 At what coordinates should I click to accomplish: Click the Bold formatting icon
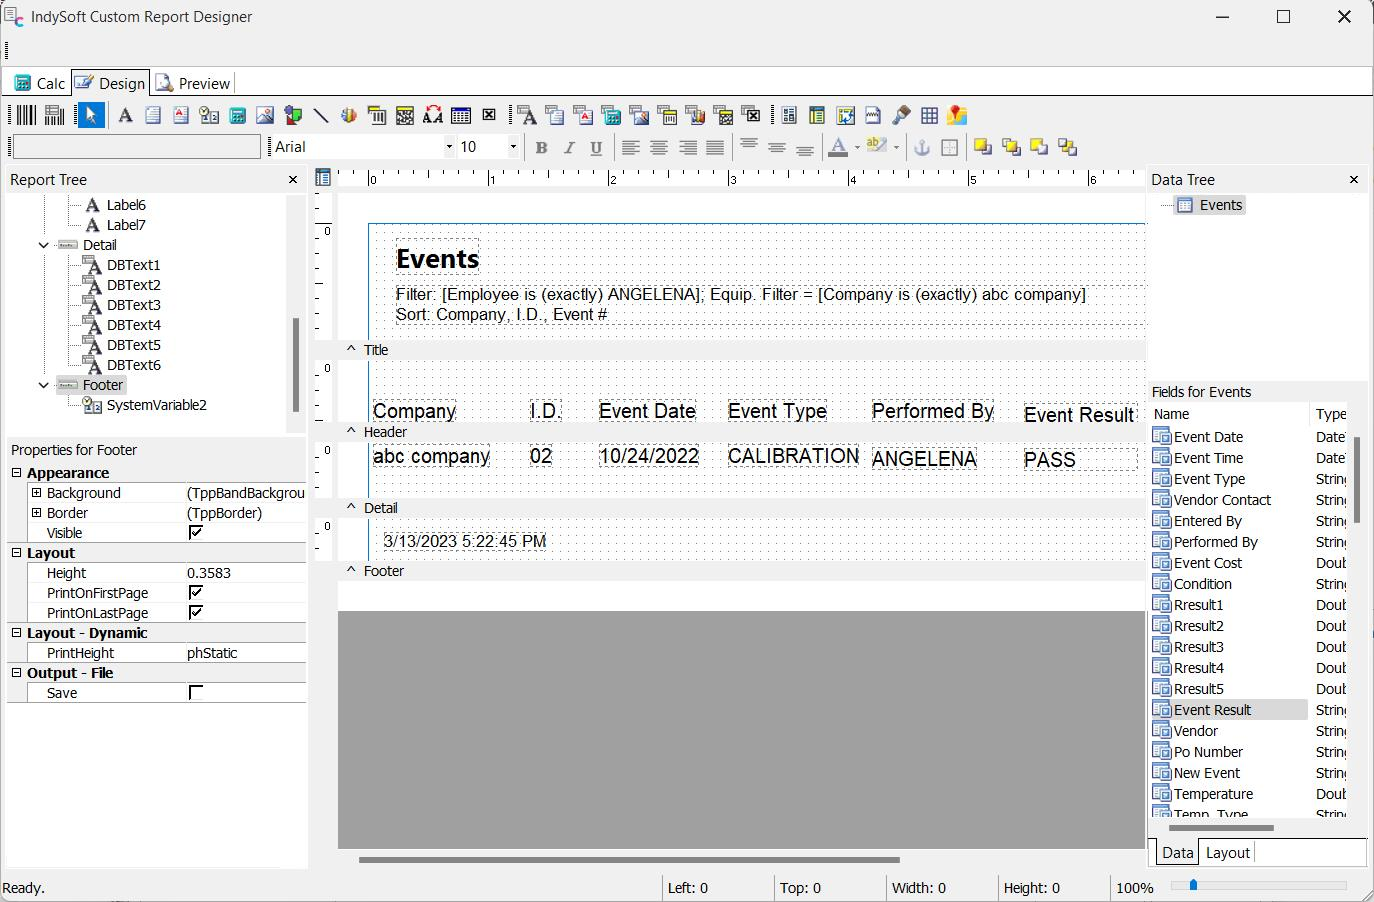[541, 148]
